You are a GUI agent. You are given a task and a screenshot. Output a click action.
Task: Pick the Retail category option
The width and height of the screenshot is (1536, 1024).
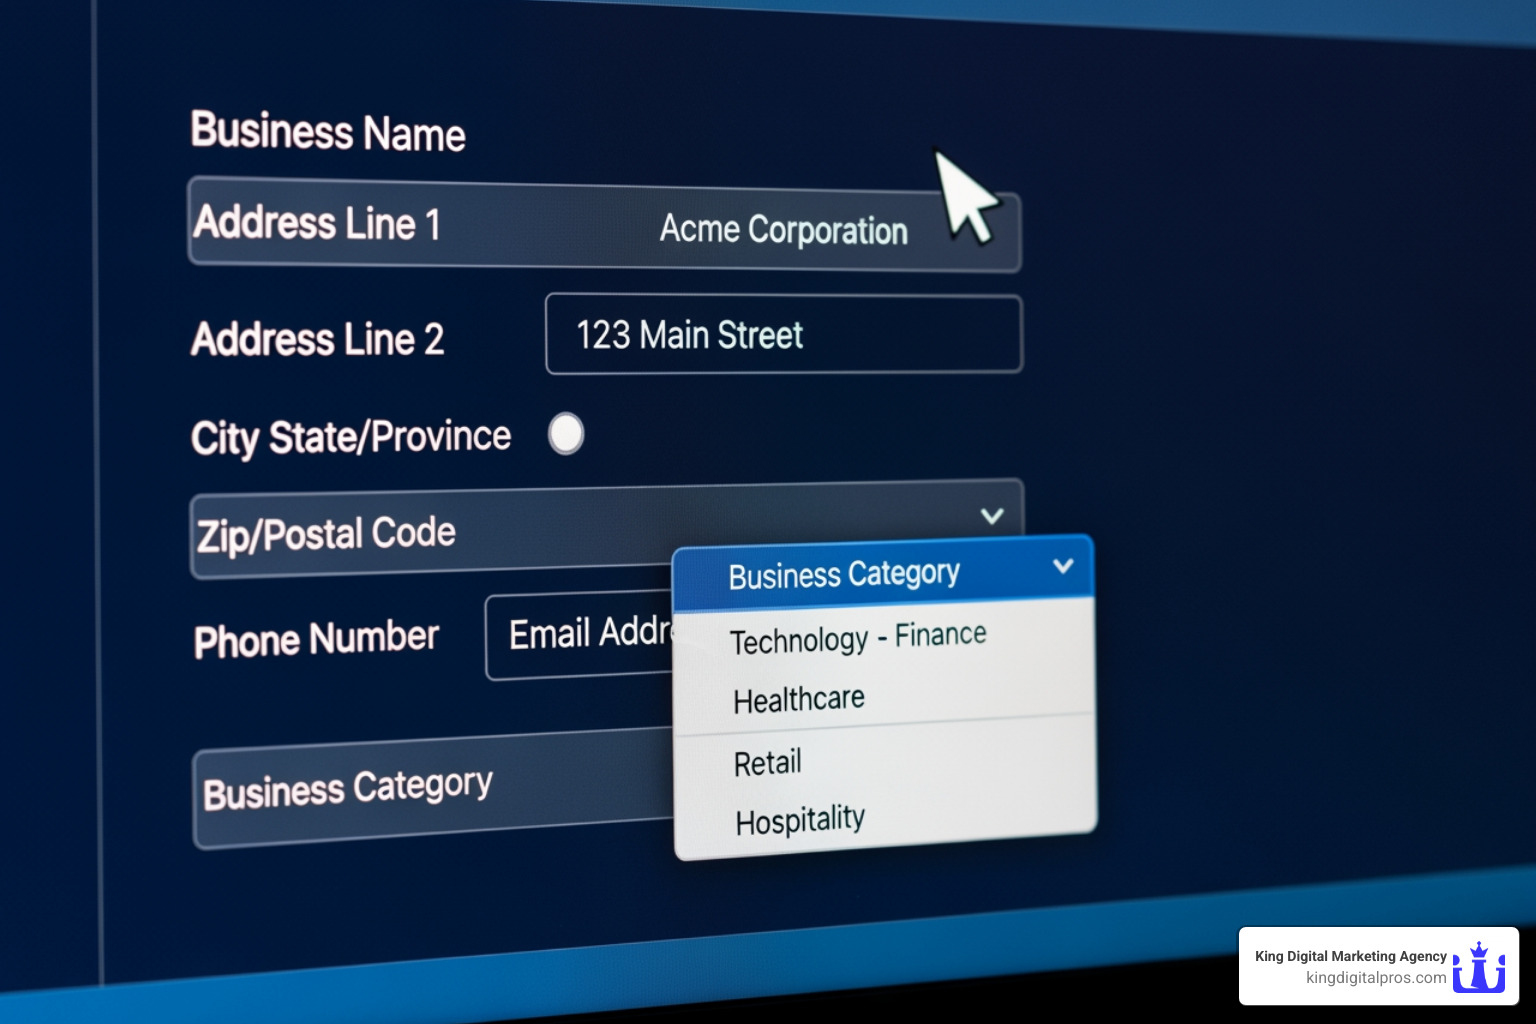[767, 763]
